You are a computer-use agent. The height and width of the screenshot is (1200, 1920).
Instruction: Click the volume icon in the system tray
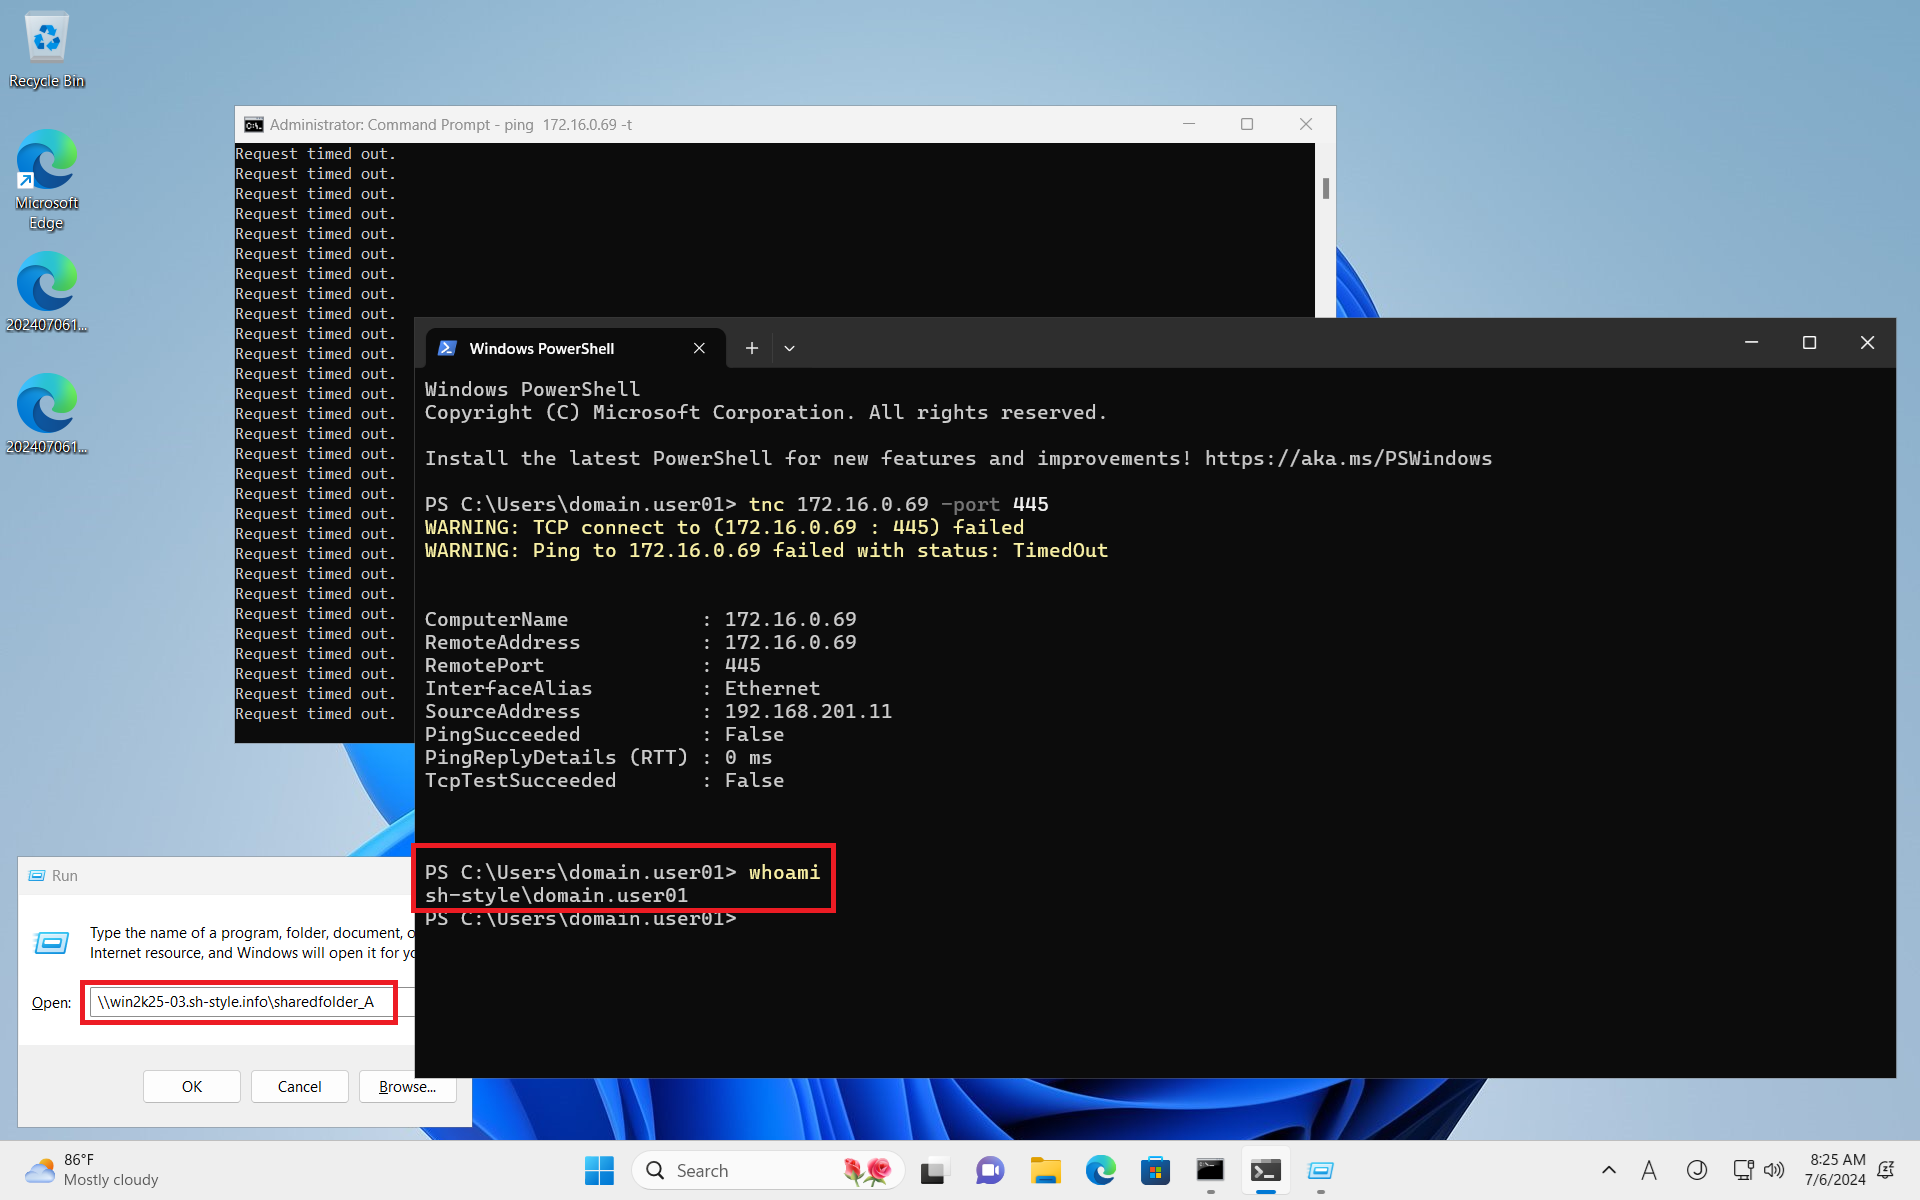click(1774, 1170)
